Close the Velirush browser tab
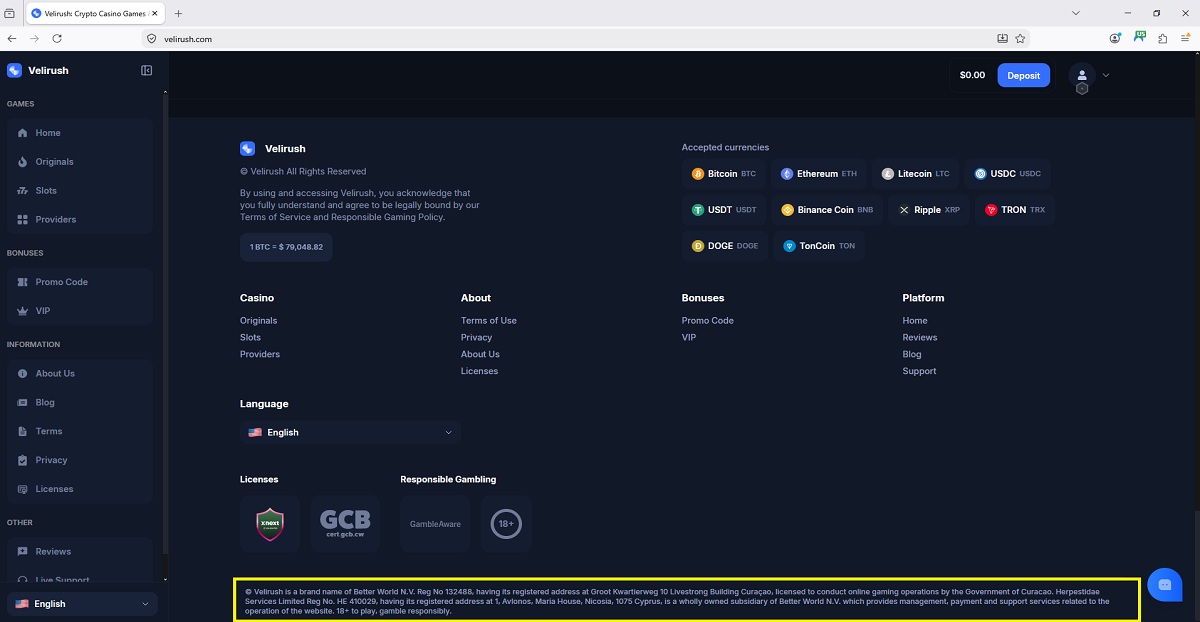 pyautogui.click(x=154, y=13)
